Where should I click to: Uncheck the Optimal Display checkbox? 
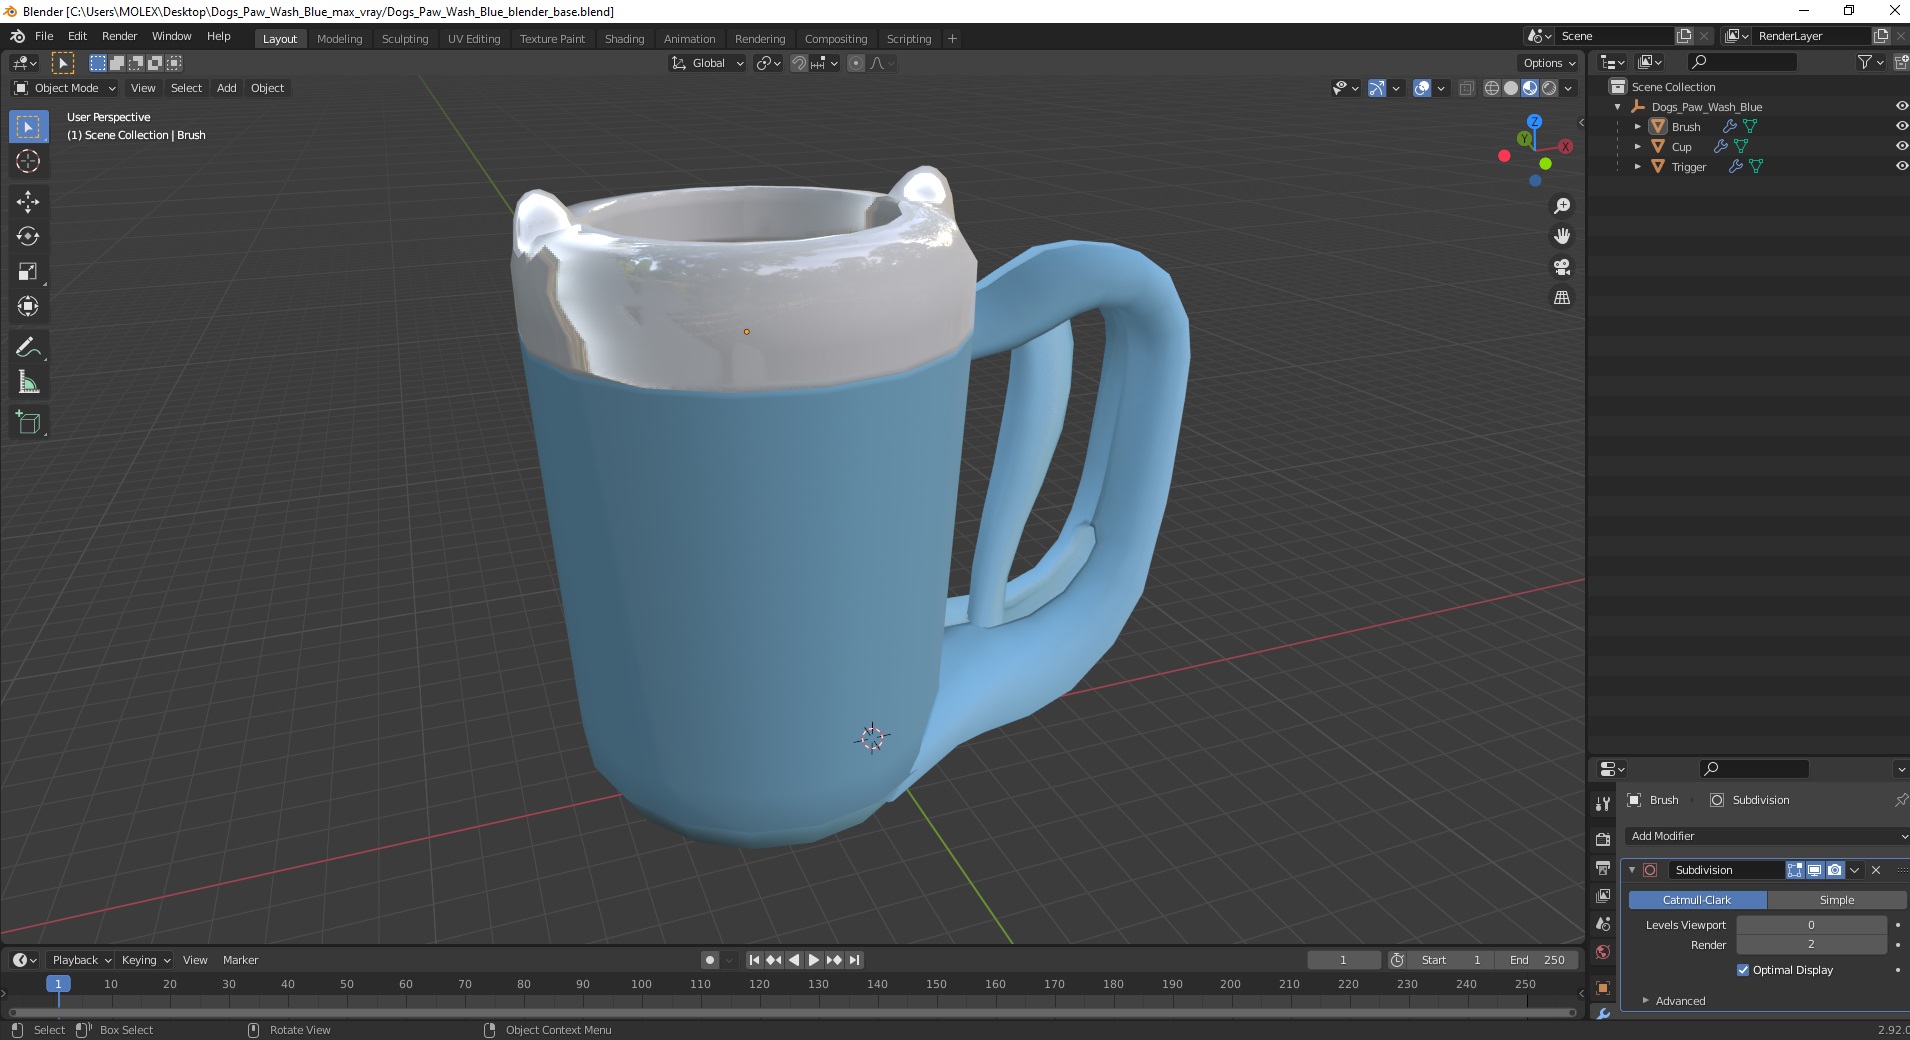1743,970
